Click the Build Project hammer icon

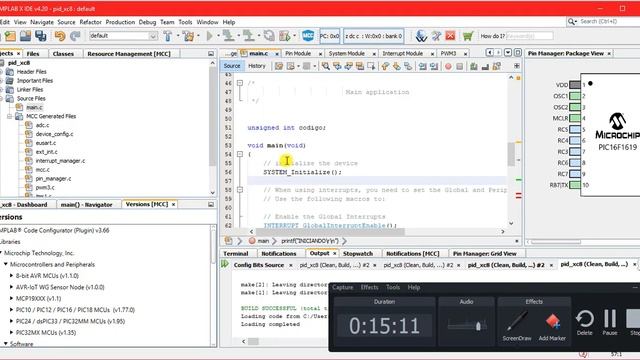(168, 36)
